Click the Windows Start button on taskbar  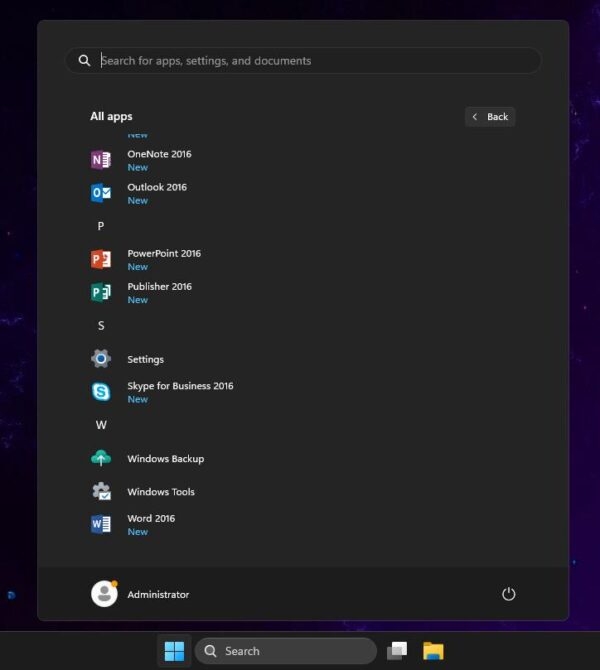tap(174, 651)
